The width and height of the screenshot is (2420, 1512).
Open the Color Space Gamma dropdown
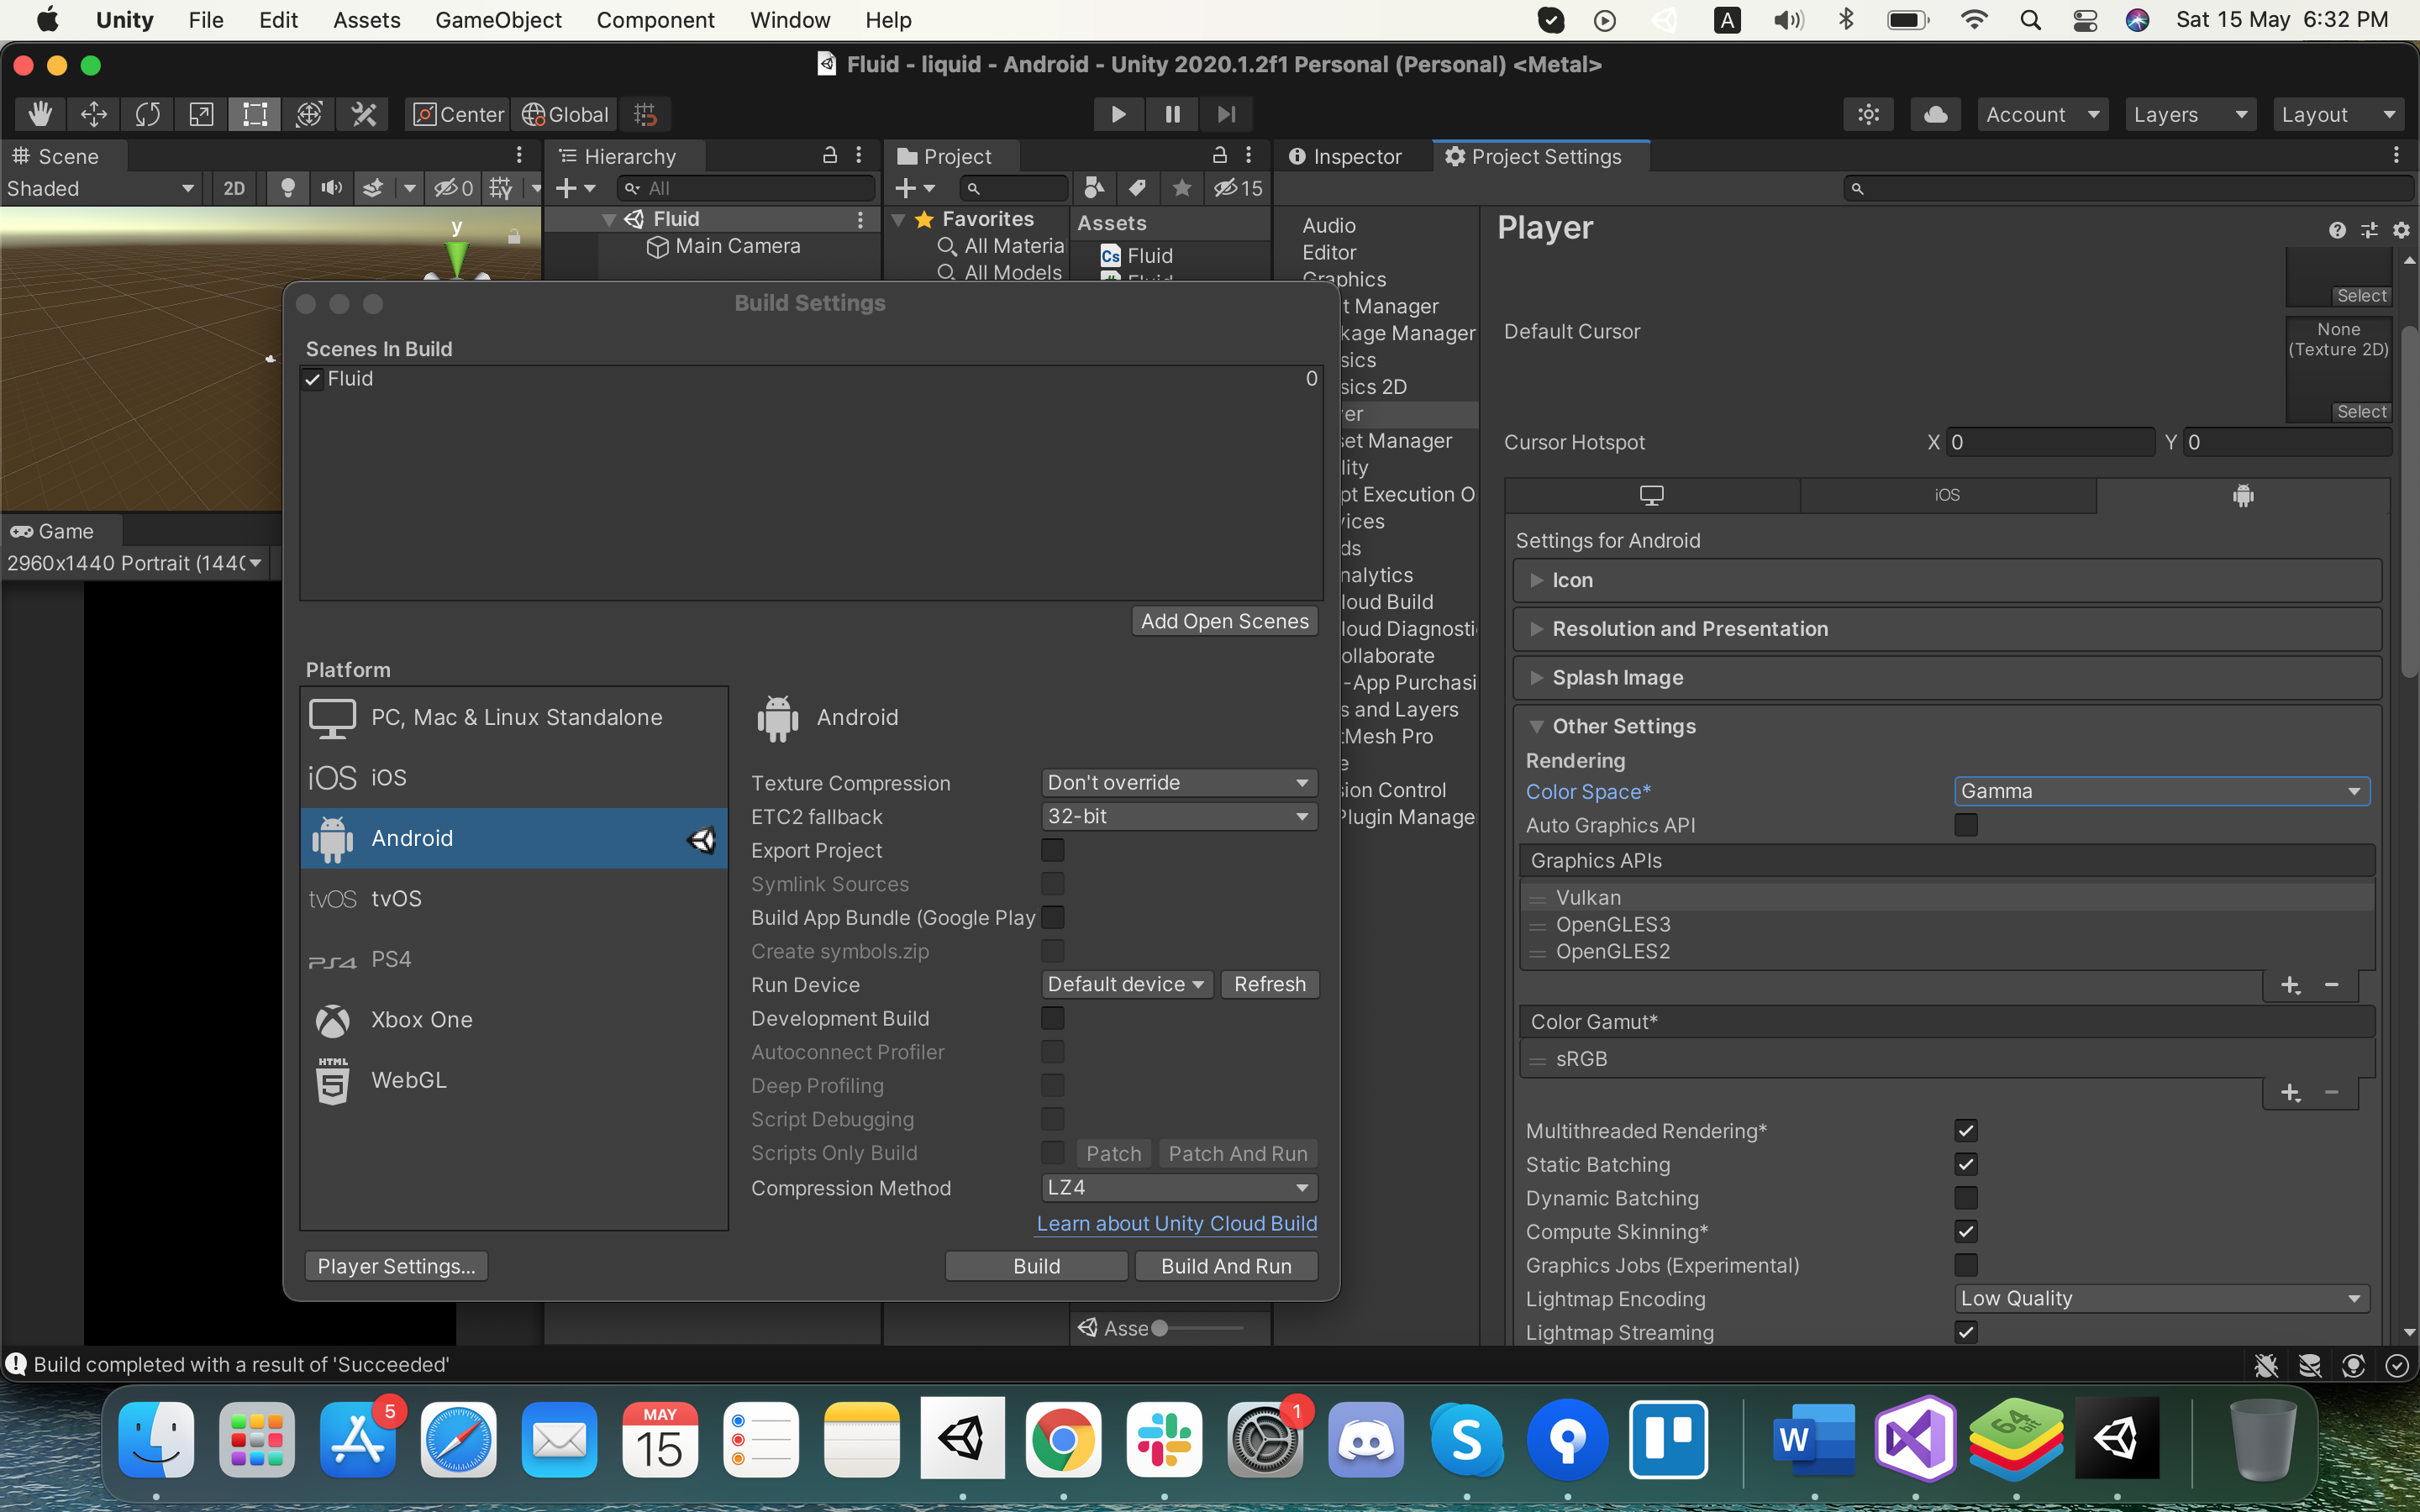coord(2162,791)
